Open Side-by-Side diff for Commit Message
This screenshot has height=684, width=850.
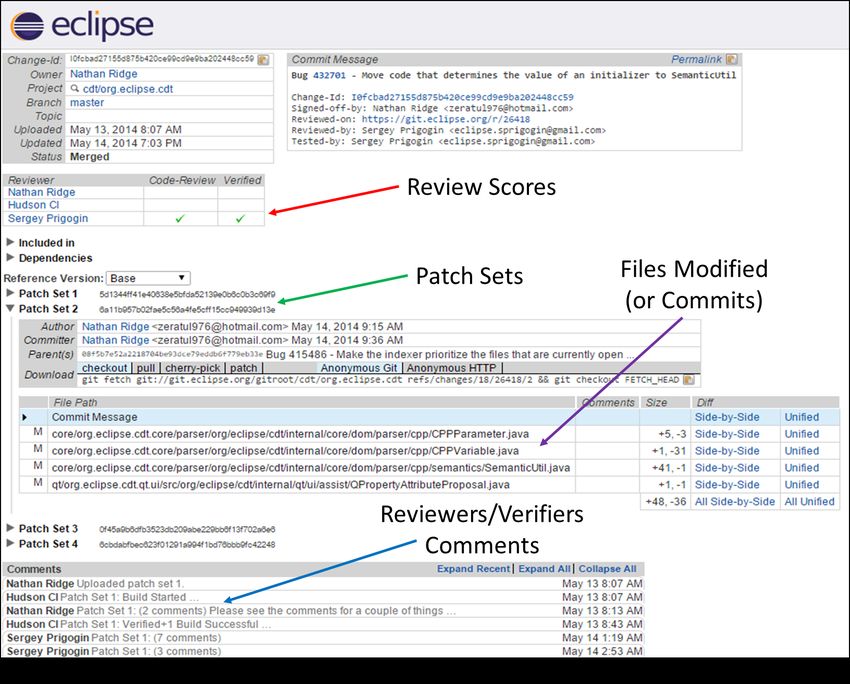click(x=727, y=417)
